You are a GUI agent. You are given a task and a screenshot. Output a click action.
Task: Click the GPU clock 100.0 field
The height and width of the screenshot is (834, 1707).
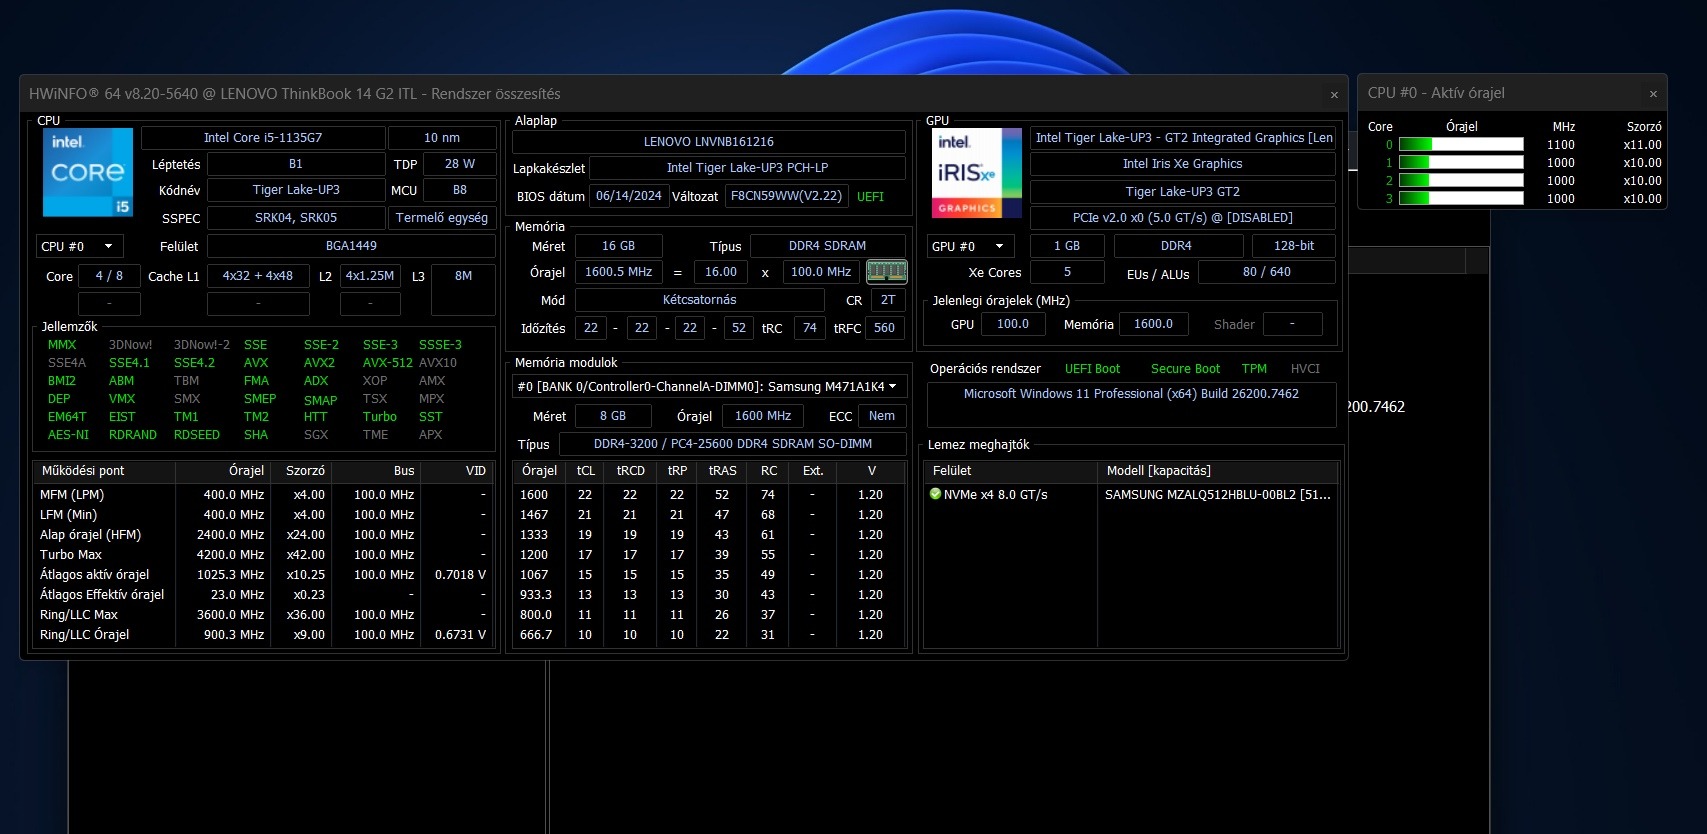pos(1013,324)
